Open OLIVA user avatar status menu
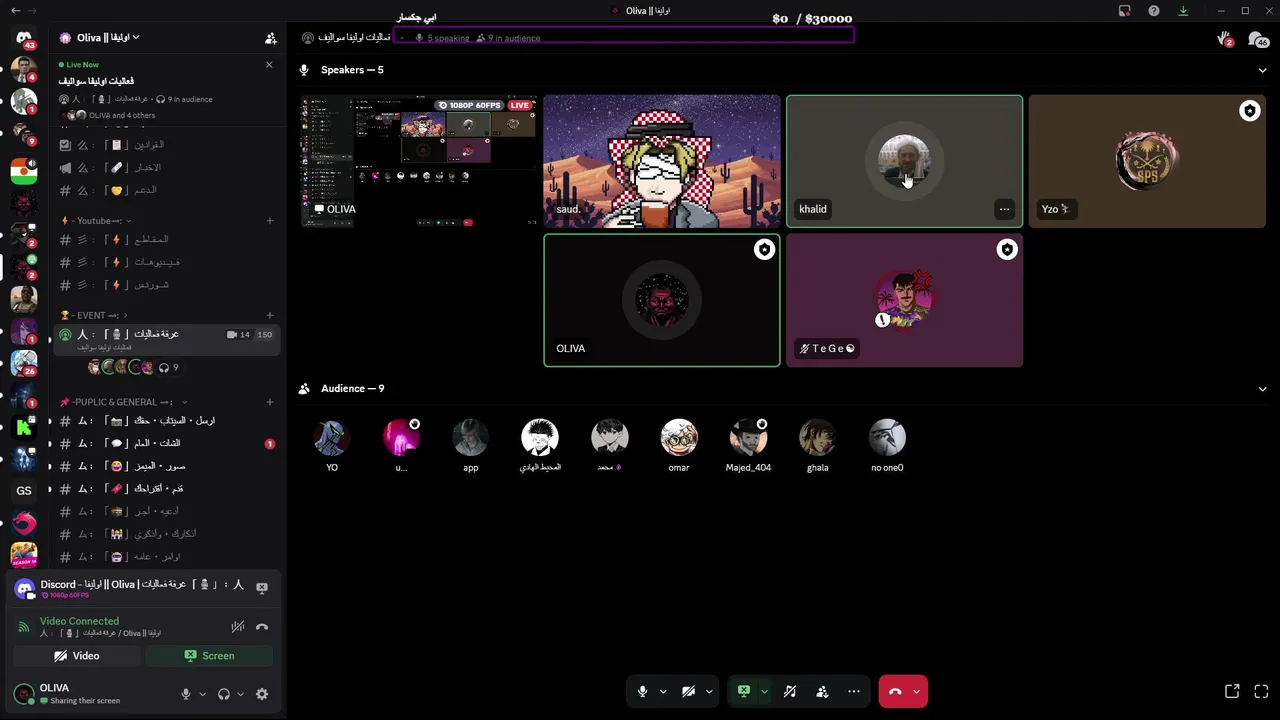 tap(24, 693)
